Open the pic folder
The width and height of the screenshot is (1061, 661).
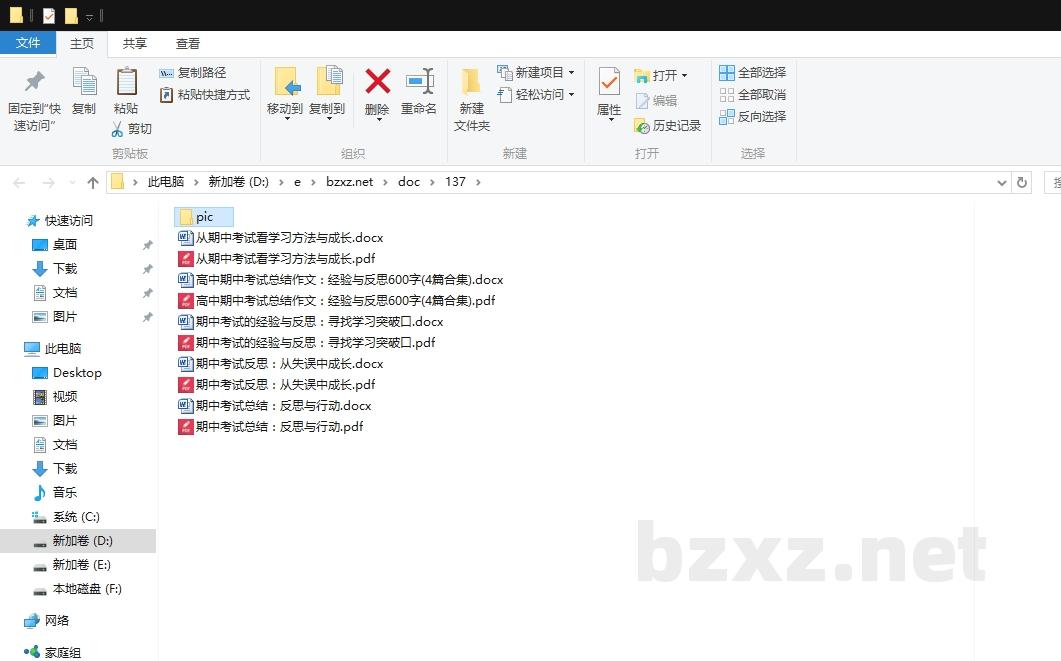tap(204, 217)
